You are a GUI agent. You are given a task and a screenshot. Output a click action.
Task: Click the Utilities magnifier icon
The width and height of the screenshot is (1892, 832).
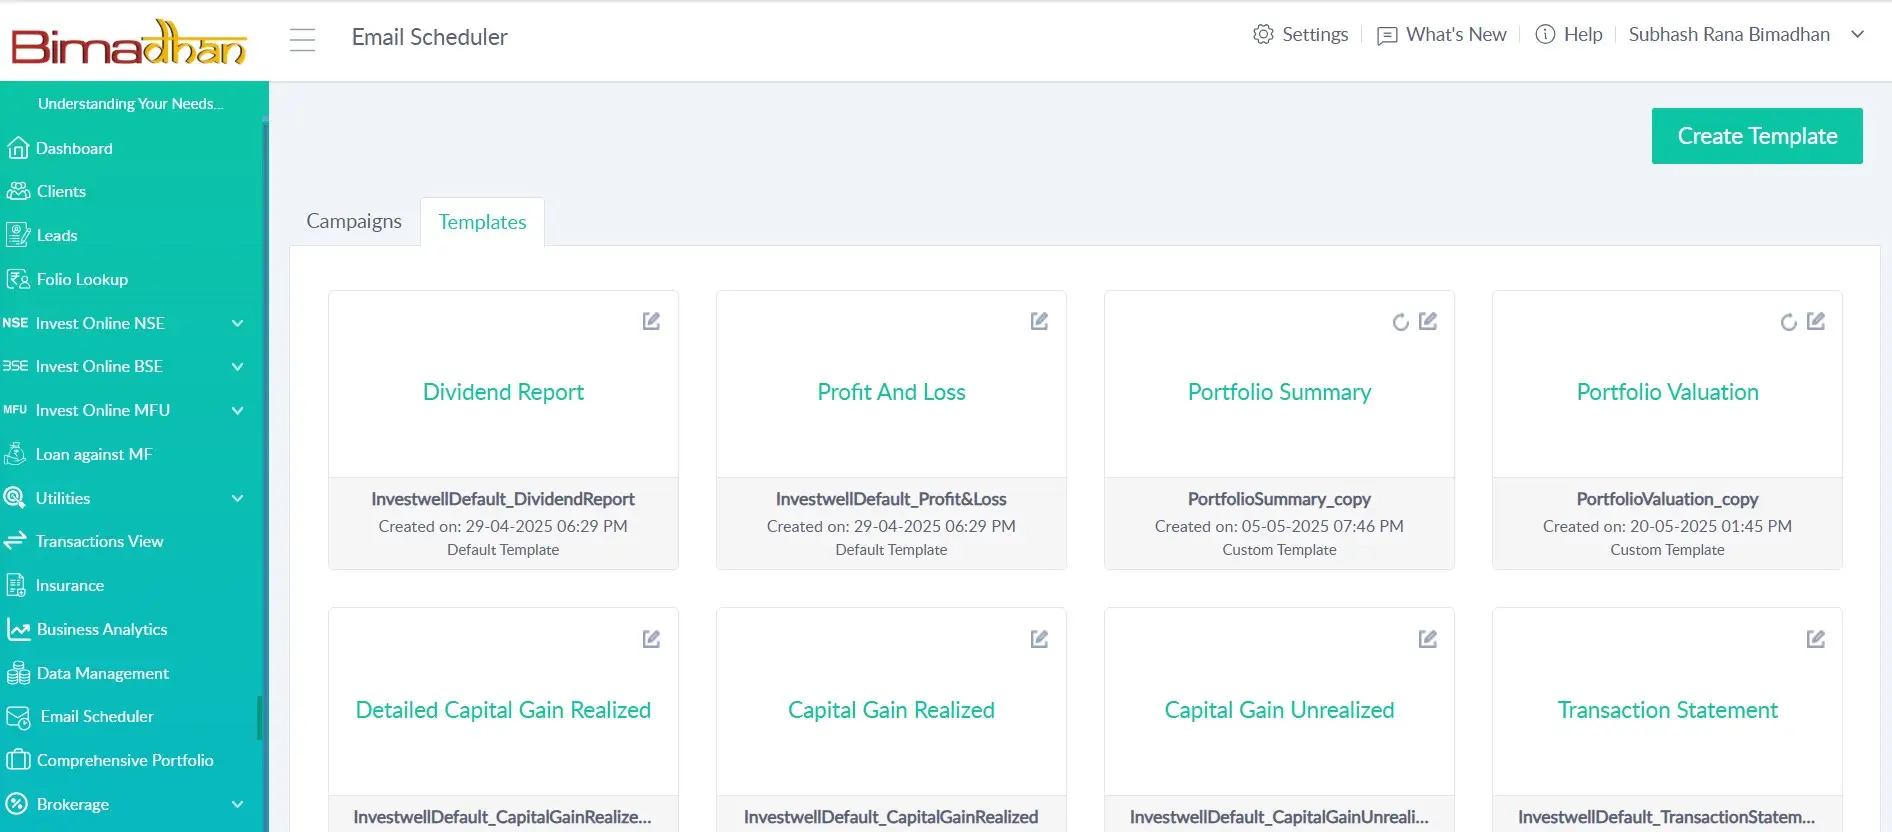click(15, 498)
